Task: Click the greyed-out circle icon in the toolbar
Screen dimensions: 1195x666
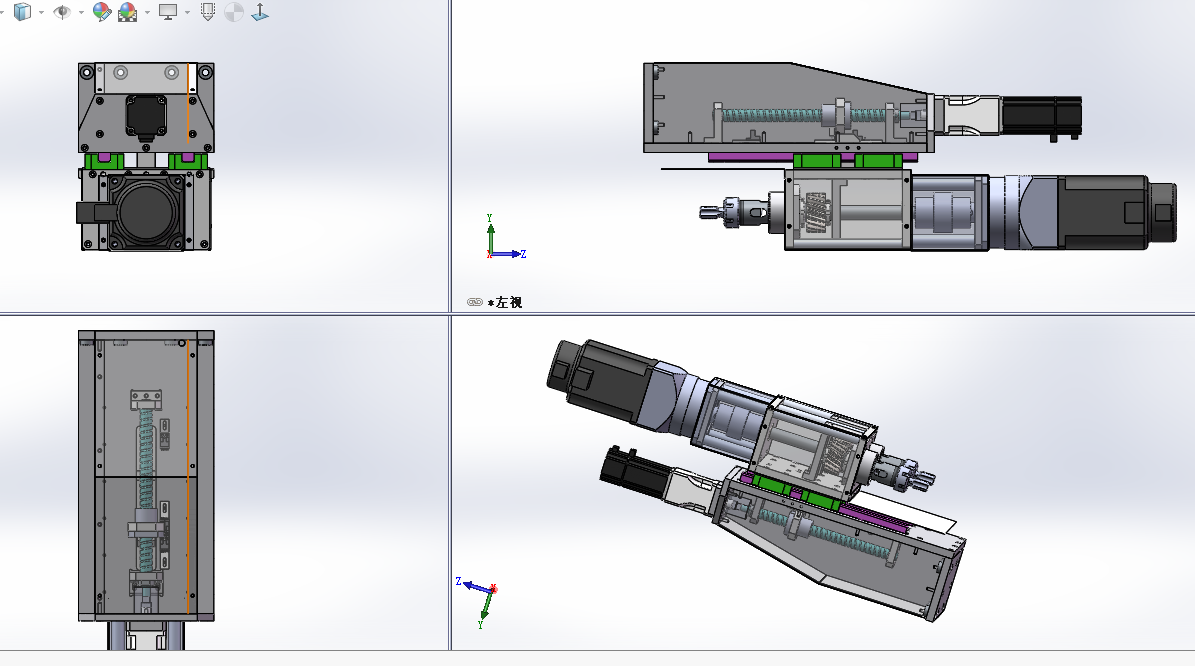Action: (x=234, y=11)
